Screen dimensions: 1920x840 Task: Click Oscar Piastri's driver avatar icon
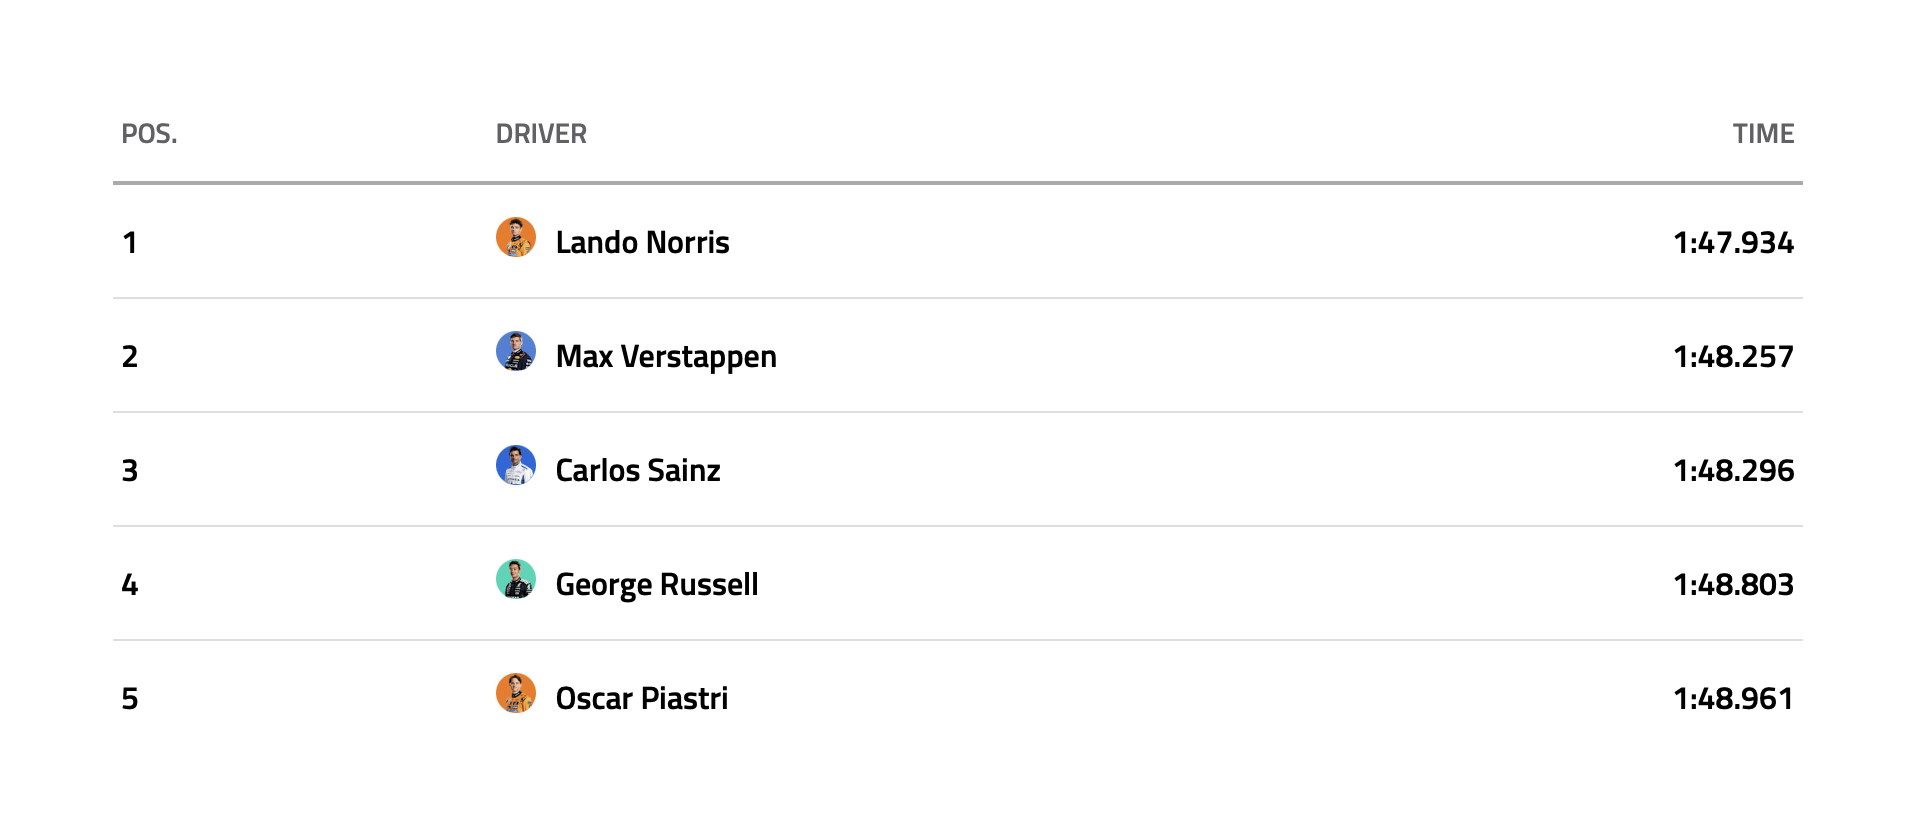pos(516,694)
